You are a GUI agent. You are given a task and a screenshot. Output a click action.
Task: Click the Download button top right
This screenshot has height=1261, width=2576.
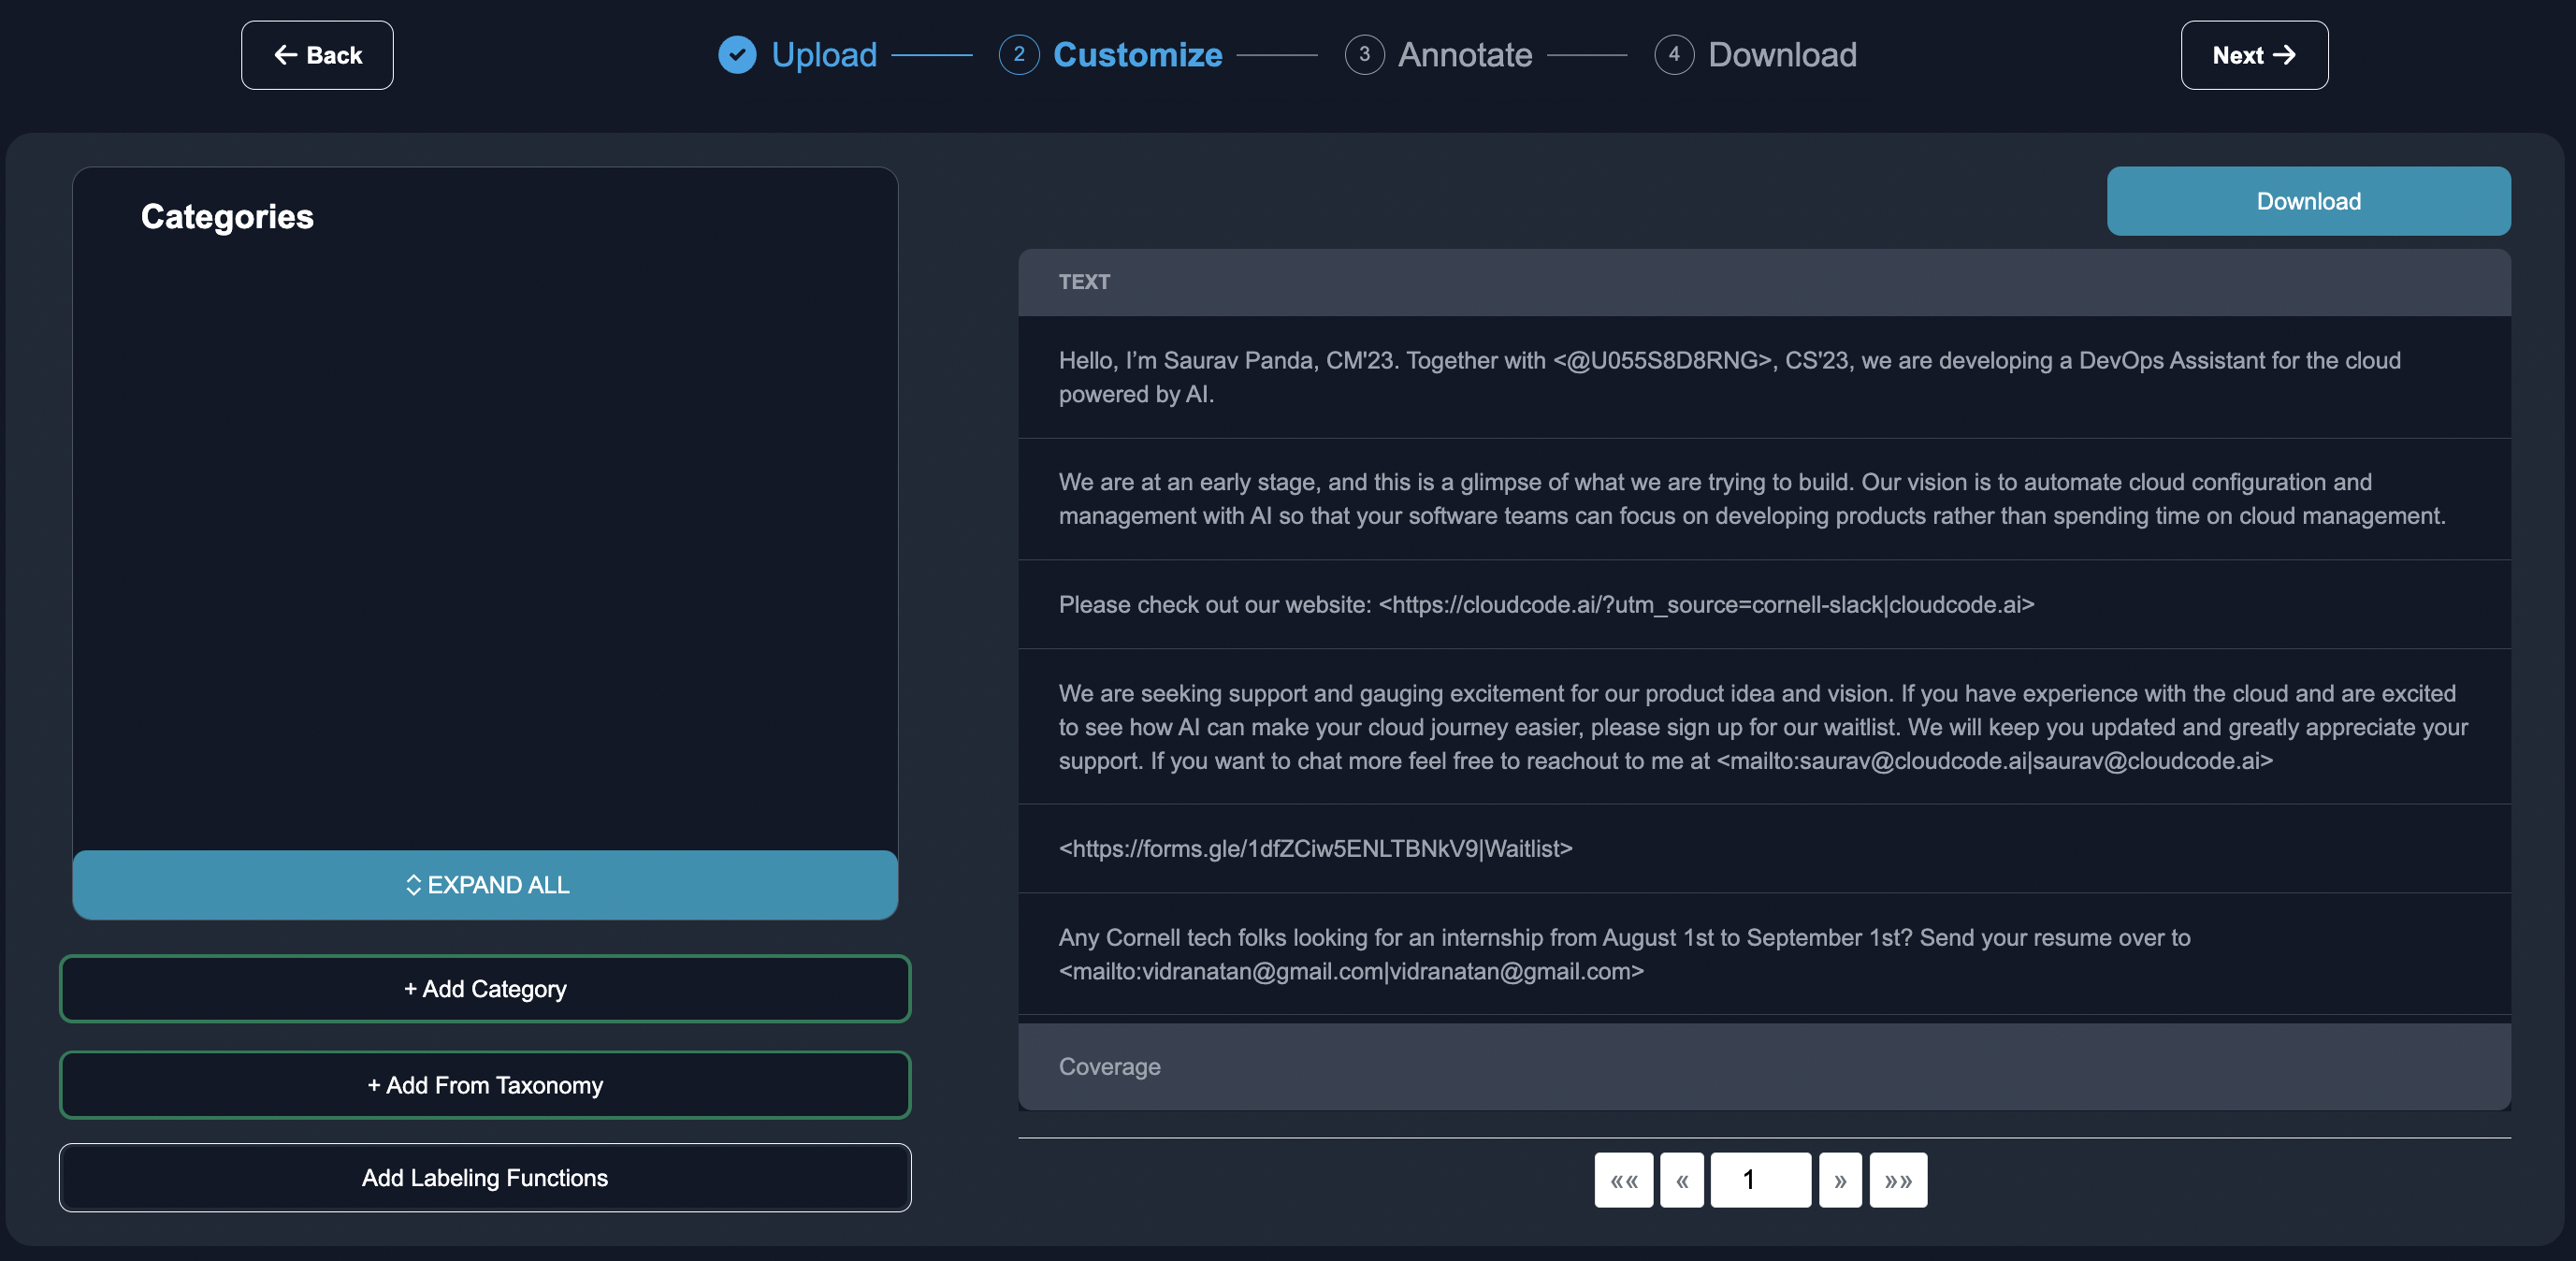2308,200
